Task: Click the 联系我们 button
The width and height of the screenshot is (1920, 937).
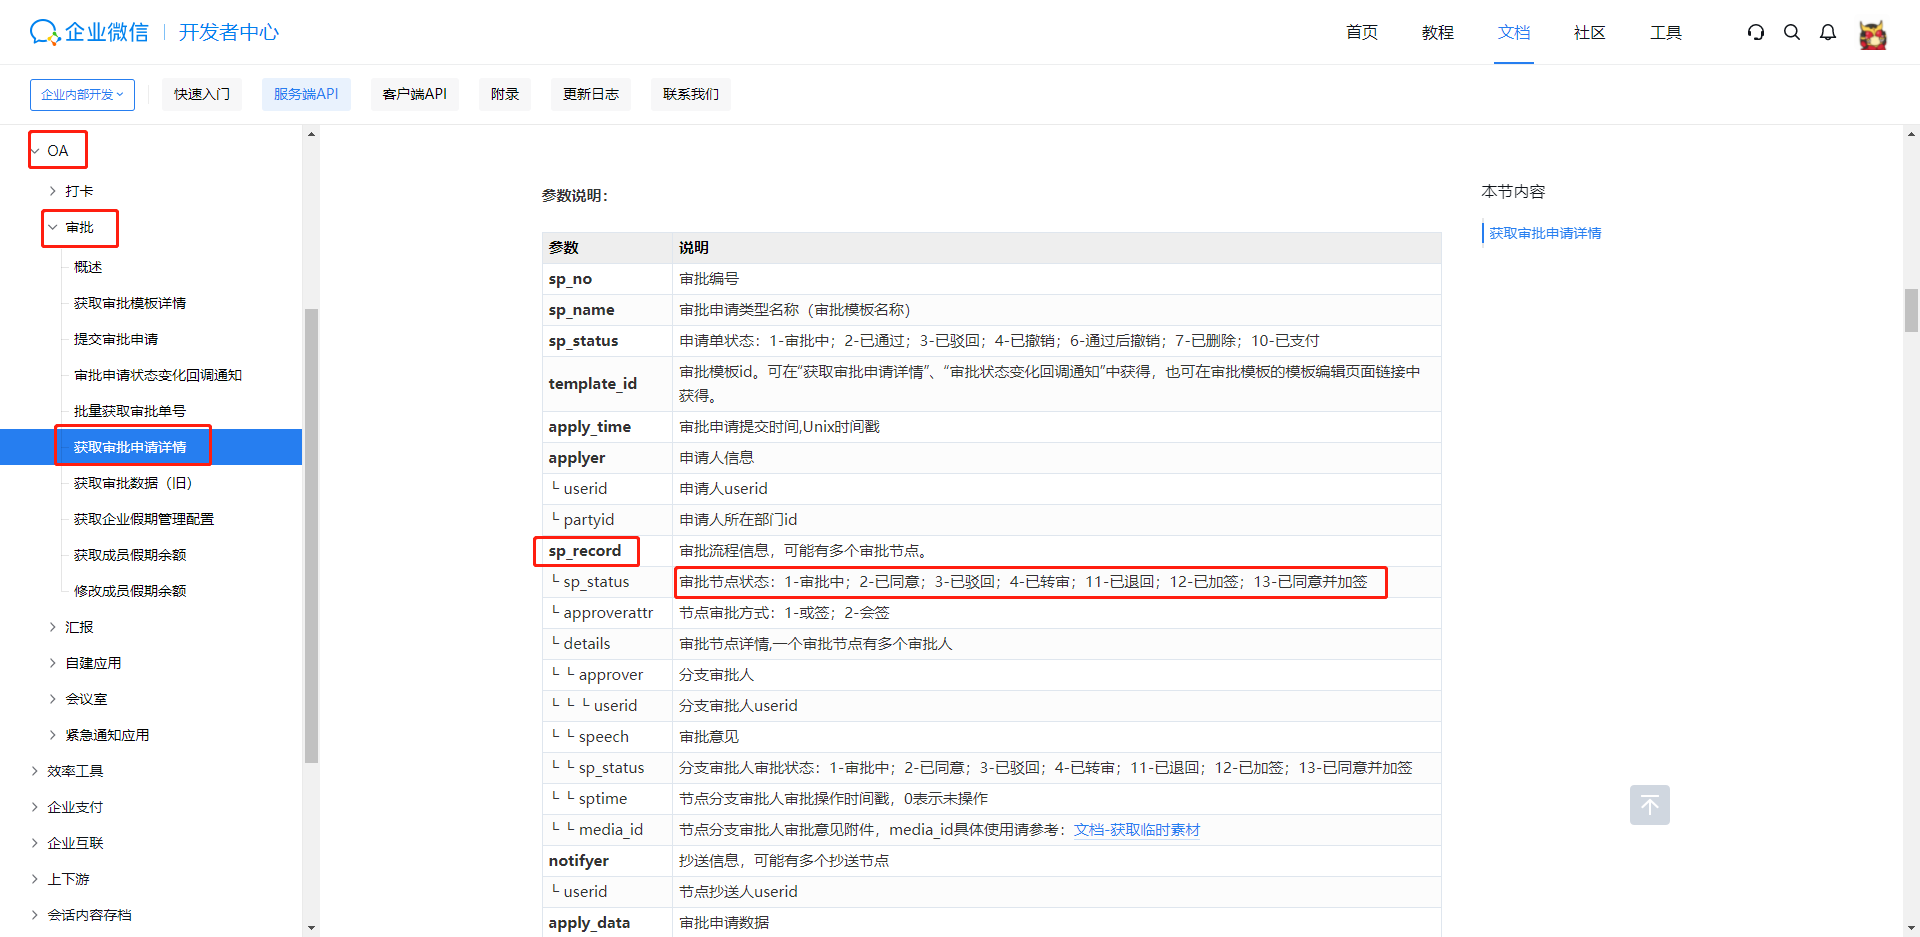Action: (690, 93)
